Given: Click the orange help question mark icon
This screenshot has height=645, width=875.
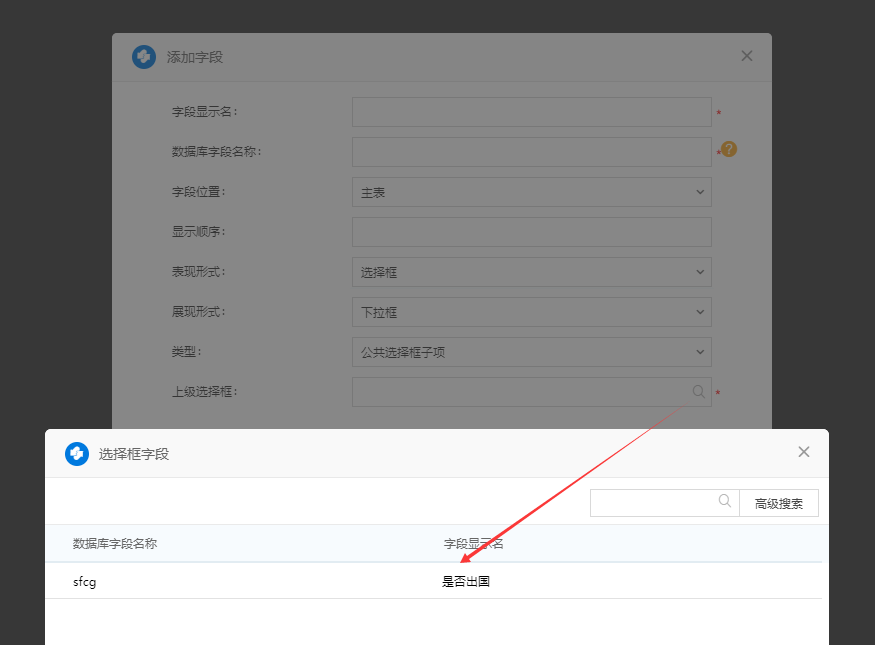Looking at the screenshot, I should pos(729,149).
